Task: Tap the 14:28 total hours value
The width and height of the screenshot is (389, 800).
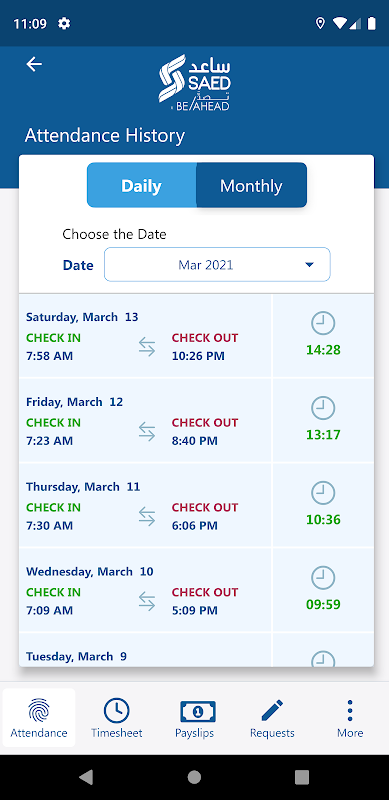Action: point(323,350)
